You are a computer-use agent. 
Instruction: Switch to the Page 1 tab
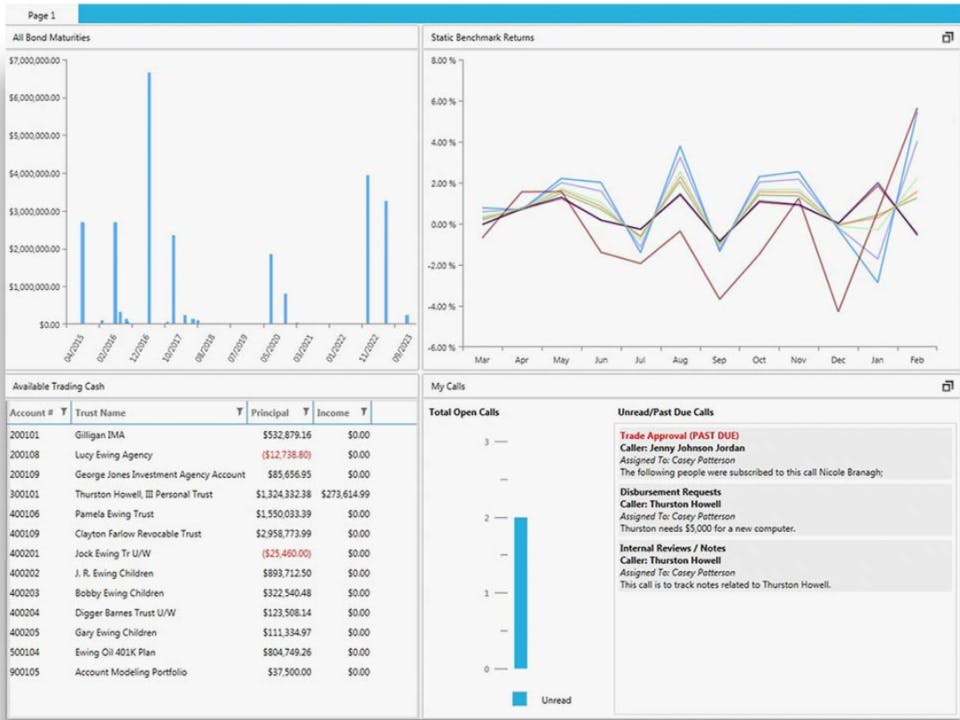(x=42, y=15)
